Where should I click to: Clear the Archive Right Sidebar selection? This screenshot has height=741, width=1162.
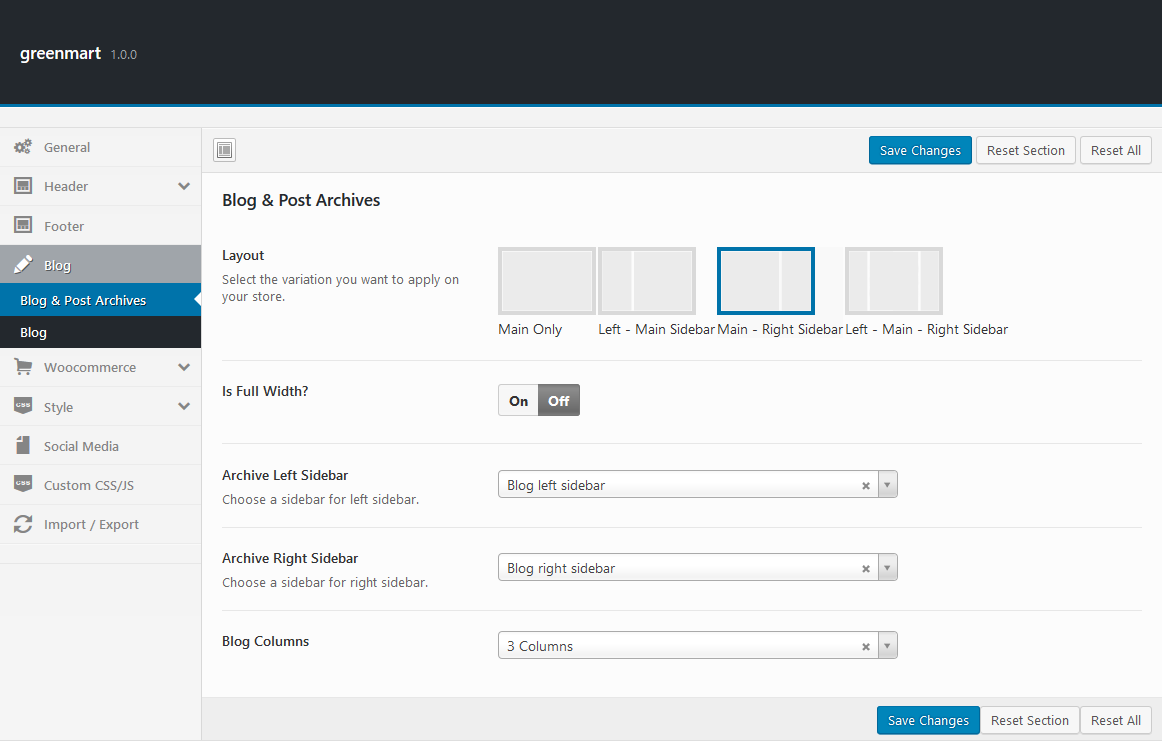click(x=866, y=568)
